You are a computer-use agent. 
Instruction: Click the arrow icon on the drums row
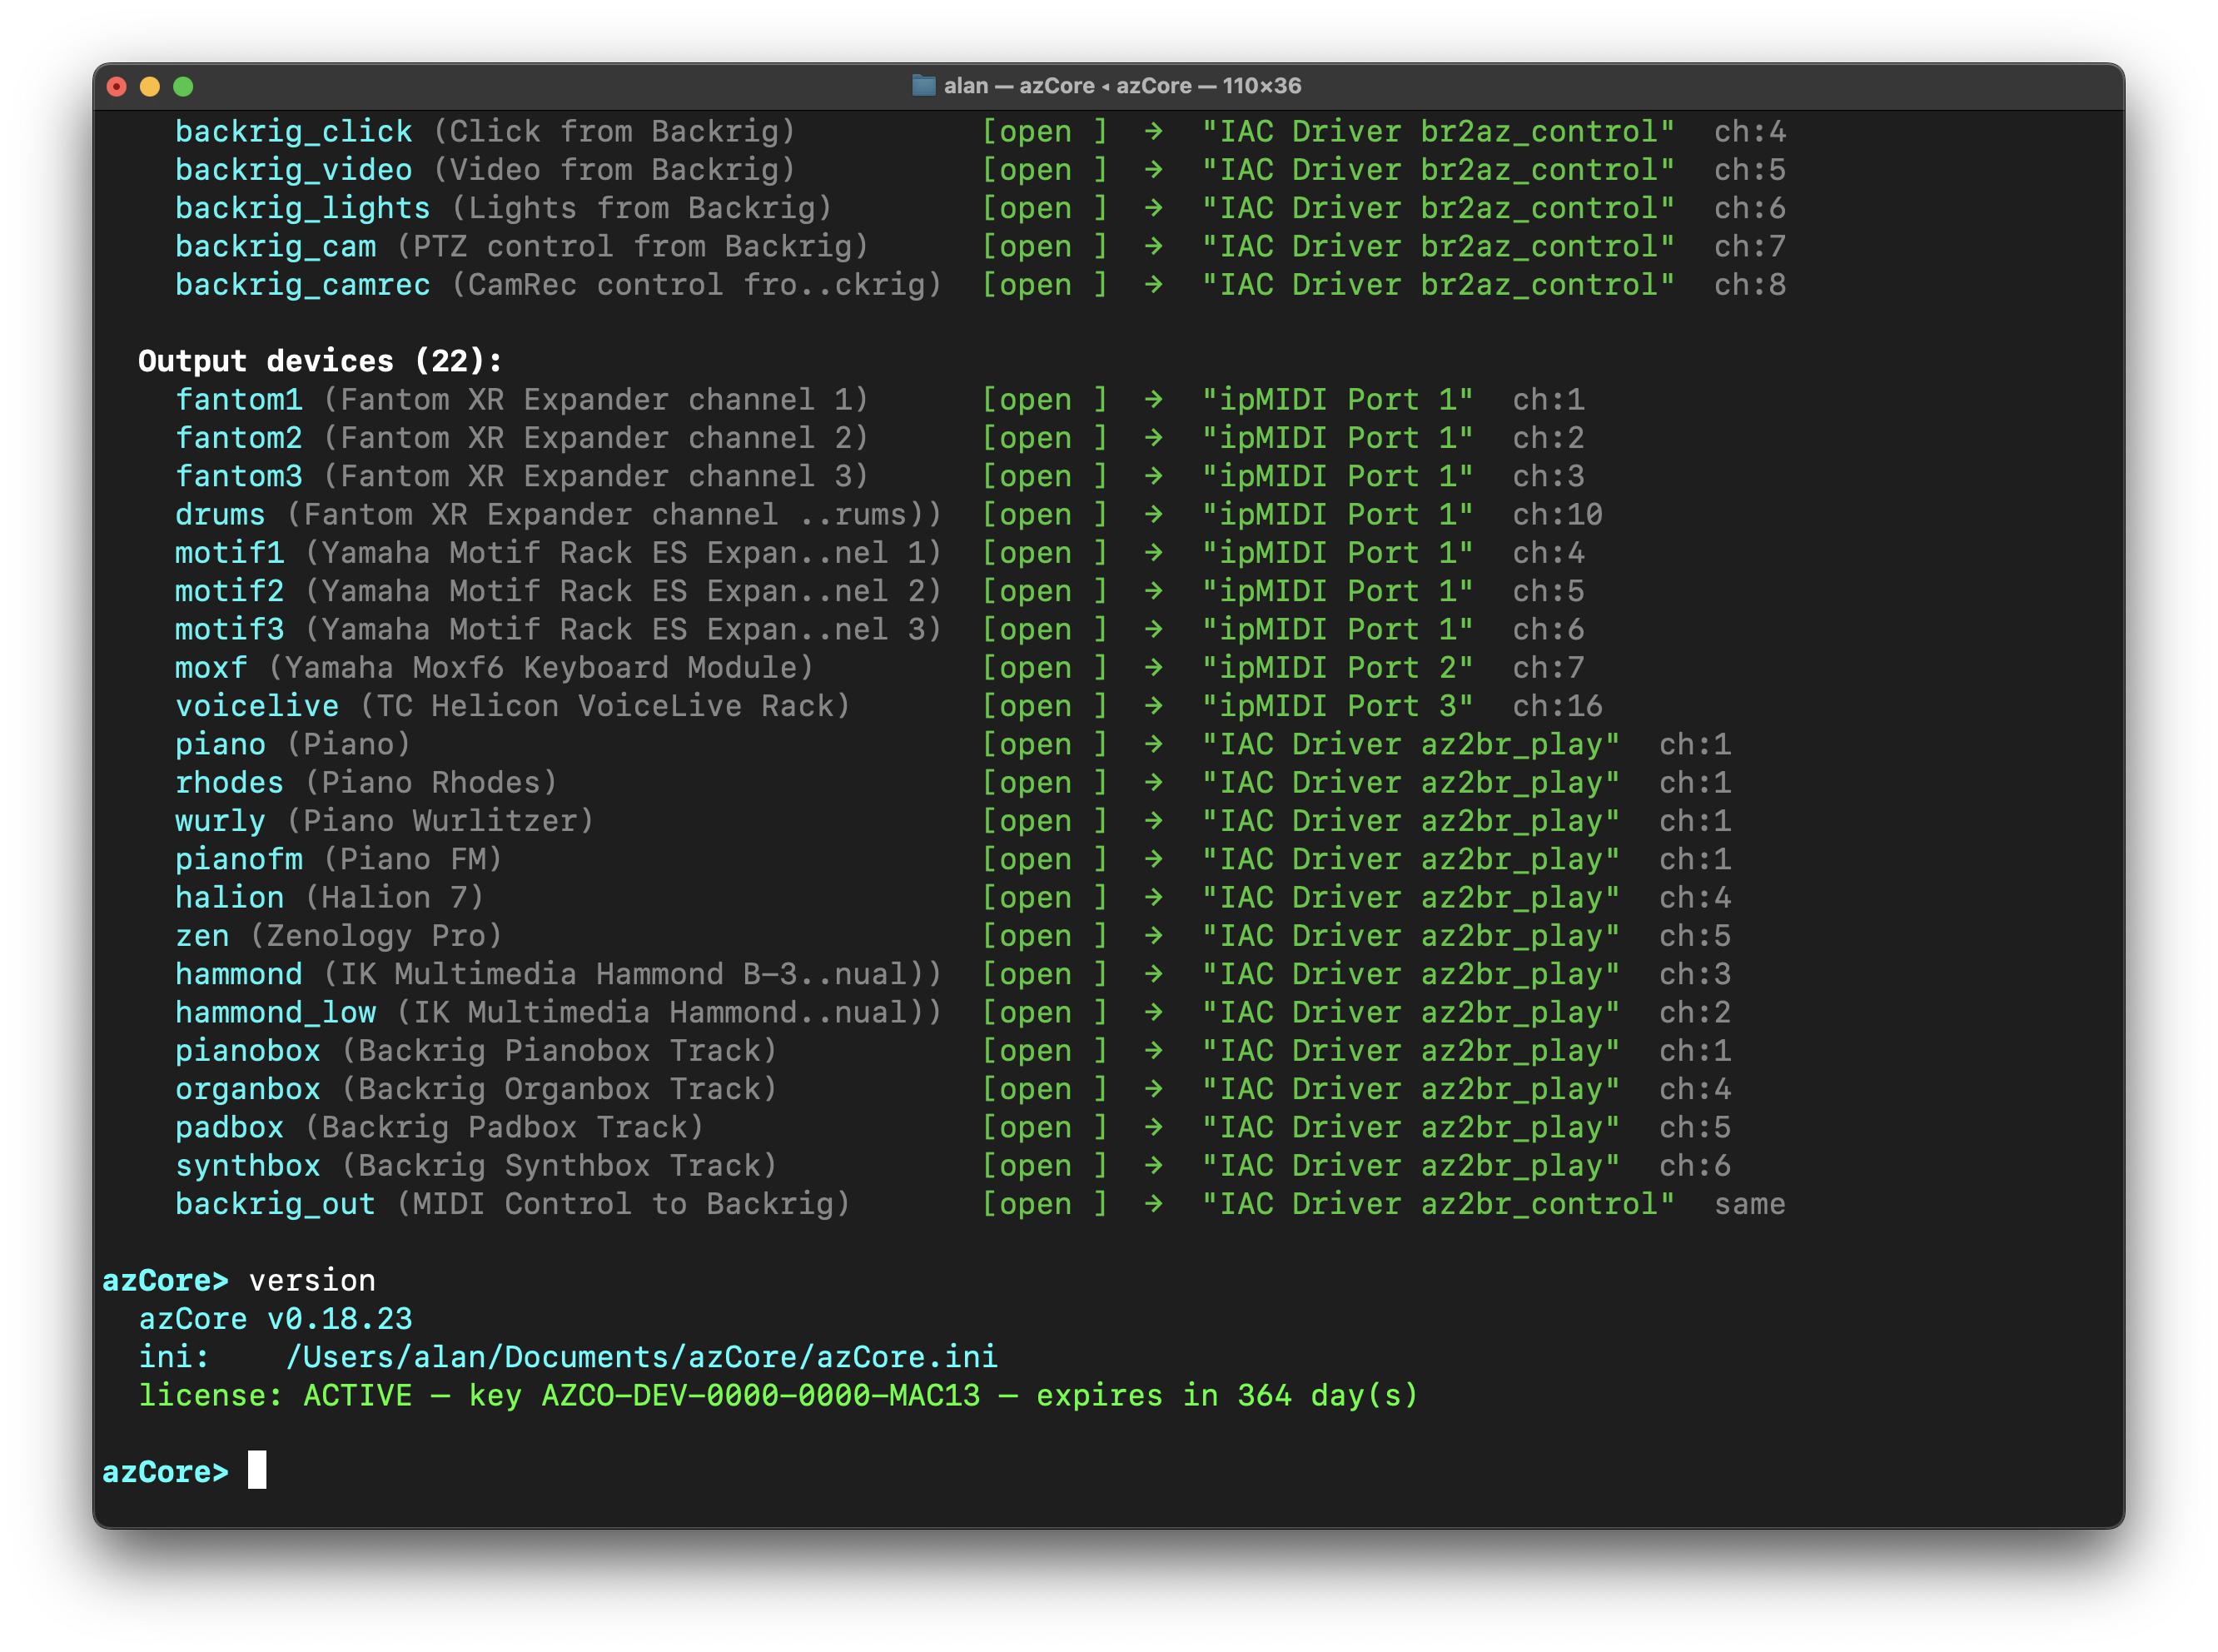click(1155, 514)
